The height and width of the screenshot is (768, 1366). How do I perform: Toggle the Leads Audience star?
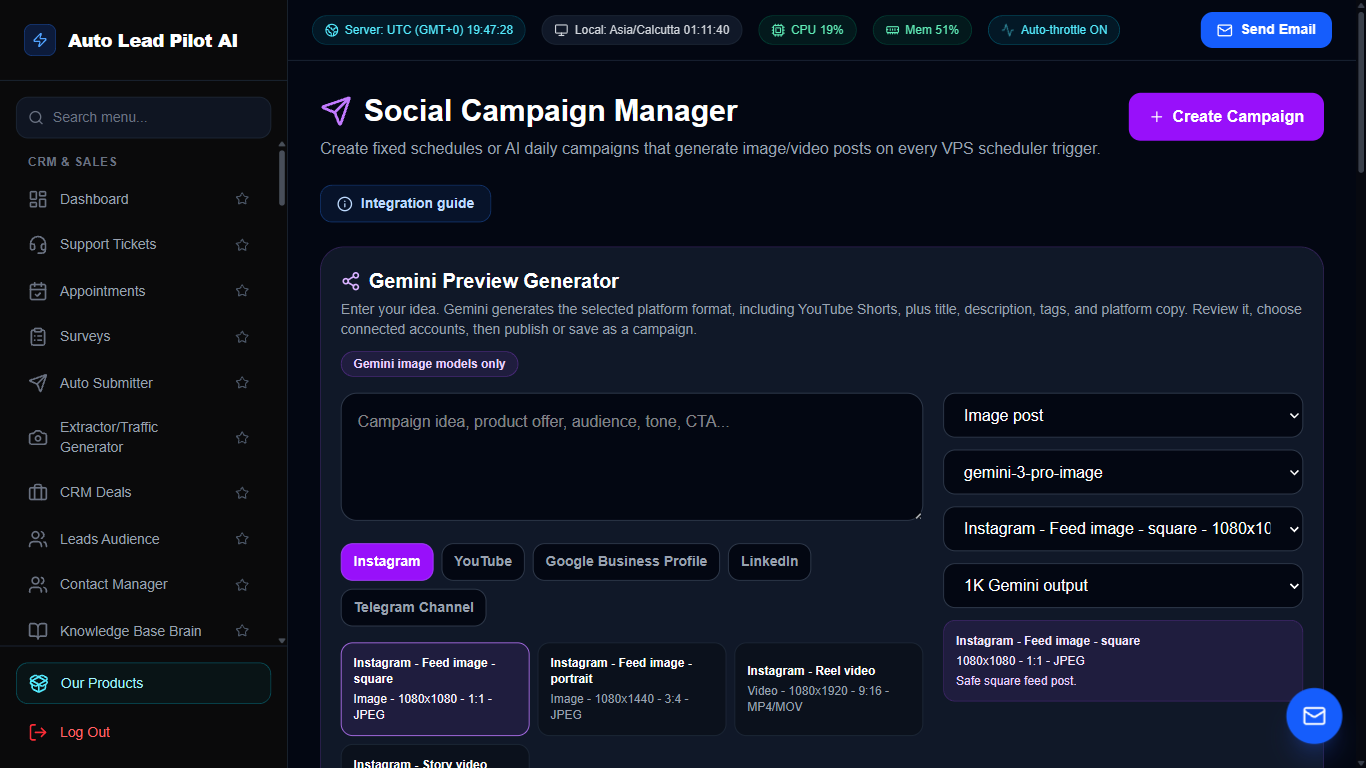242,539
